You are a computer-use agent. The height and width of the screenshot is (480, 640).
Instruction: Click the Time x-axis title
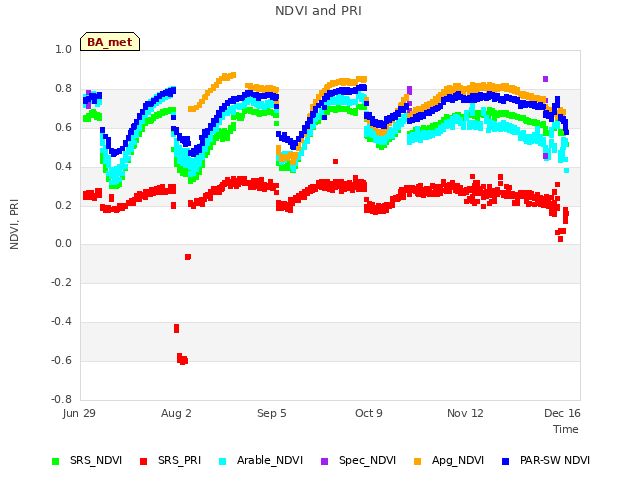(565, 429)
